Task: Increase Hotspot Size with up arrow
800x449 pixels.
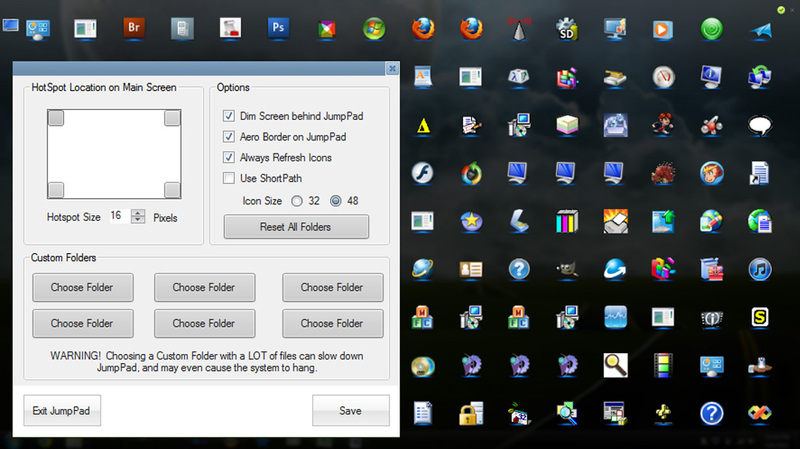Action: pyautogui.click(x=138, y=213)
